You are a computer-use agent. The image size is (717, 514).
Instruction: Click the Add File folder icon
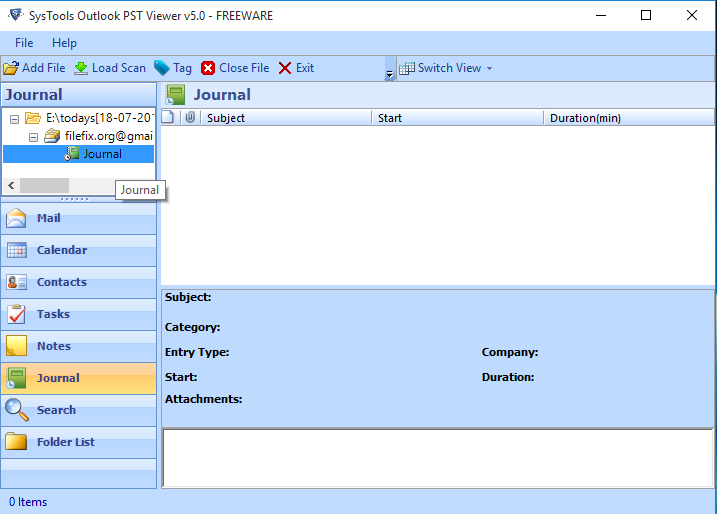click(11, 68)
